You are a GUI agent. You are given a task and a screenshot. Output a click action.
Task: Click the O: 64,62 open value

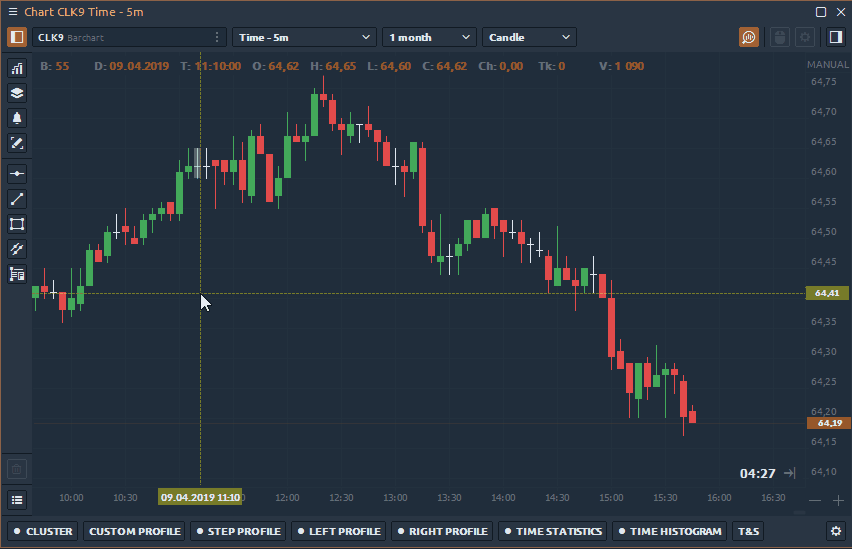[x=275, y=66]
